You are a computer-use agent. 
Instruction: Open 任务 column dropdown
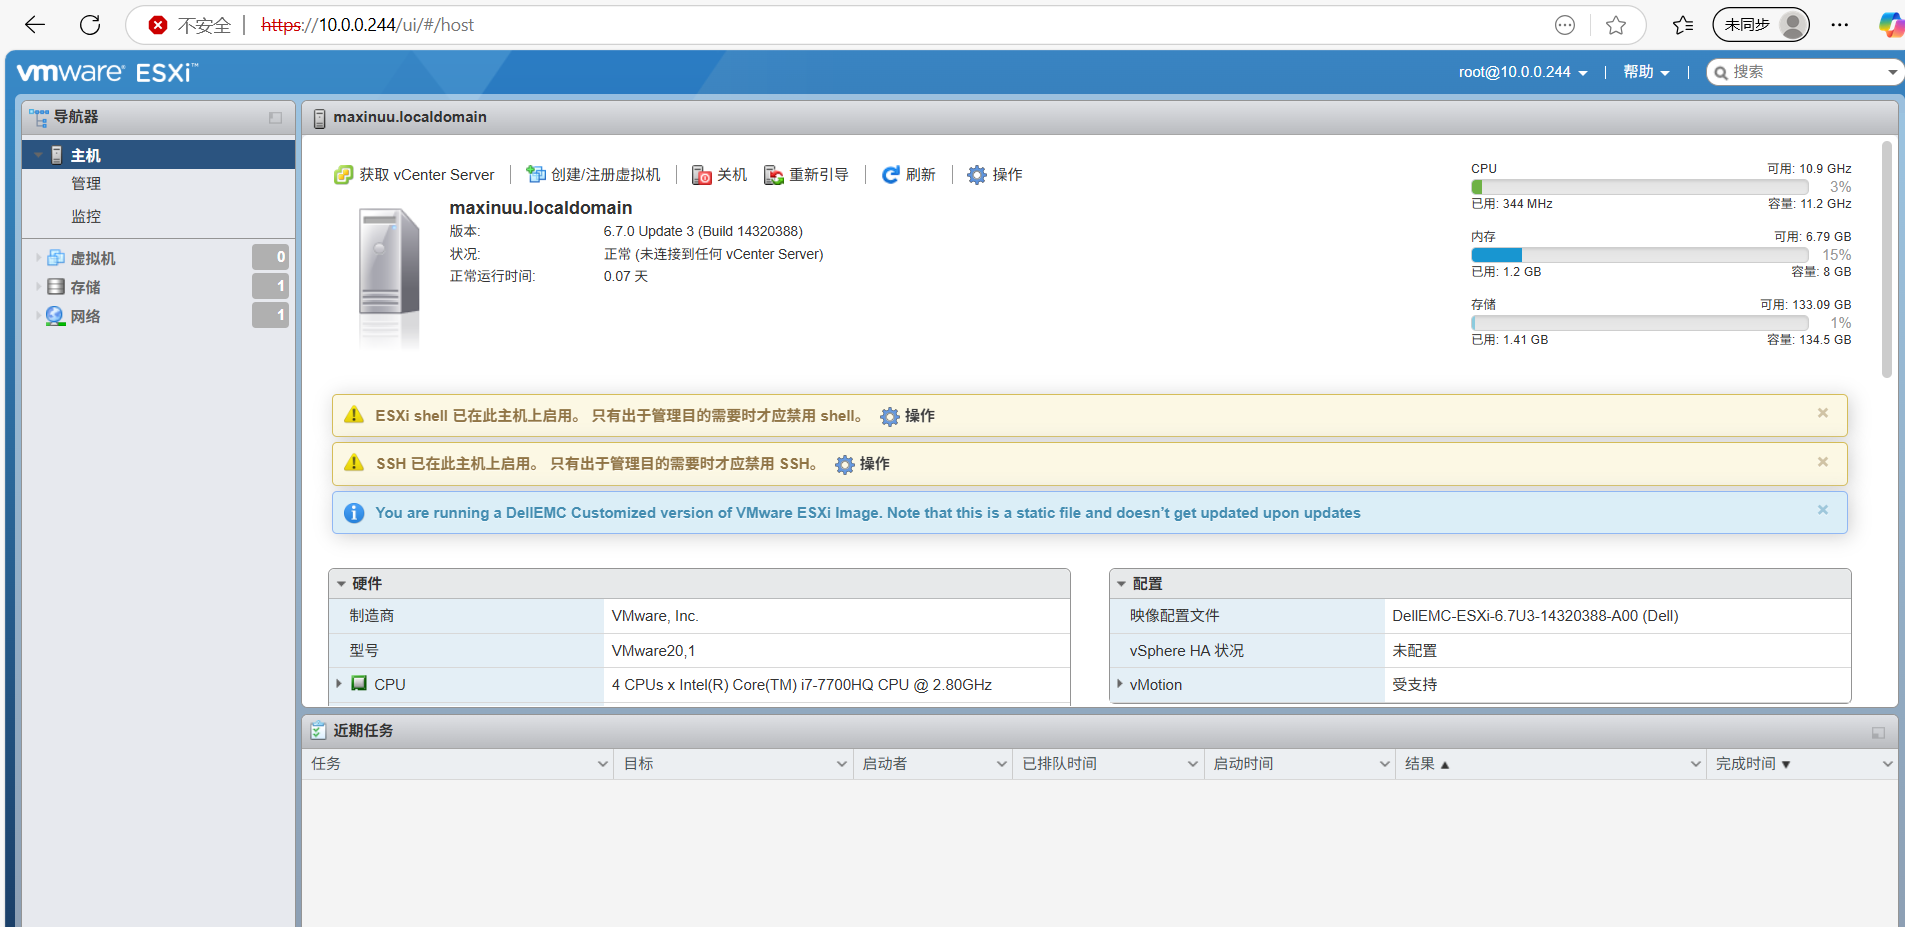pos(603,764)
